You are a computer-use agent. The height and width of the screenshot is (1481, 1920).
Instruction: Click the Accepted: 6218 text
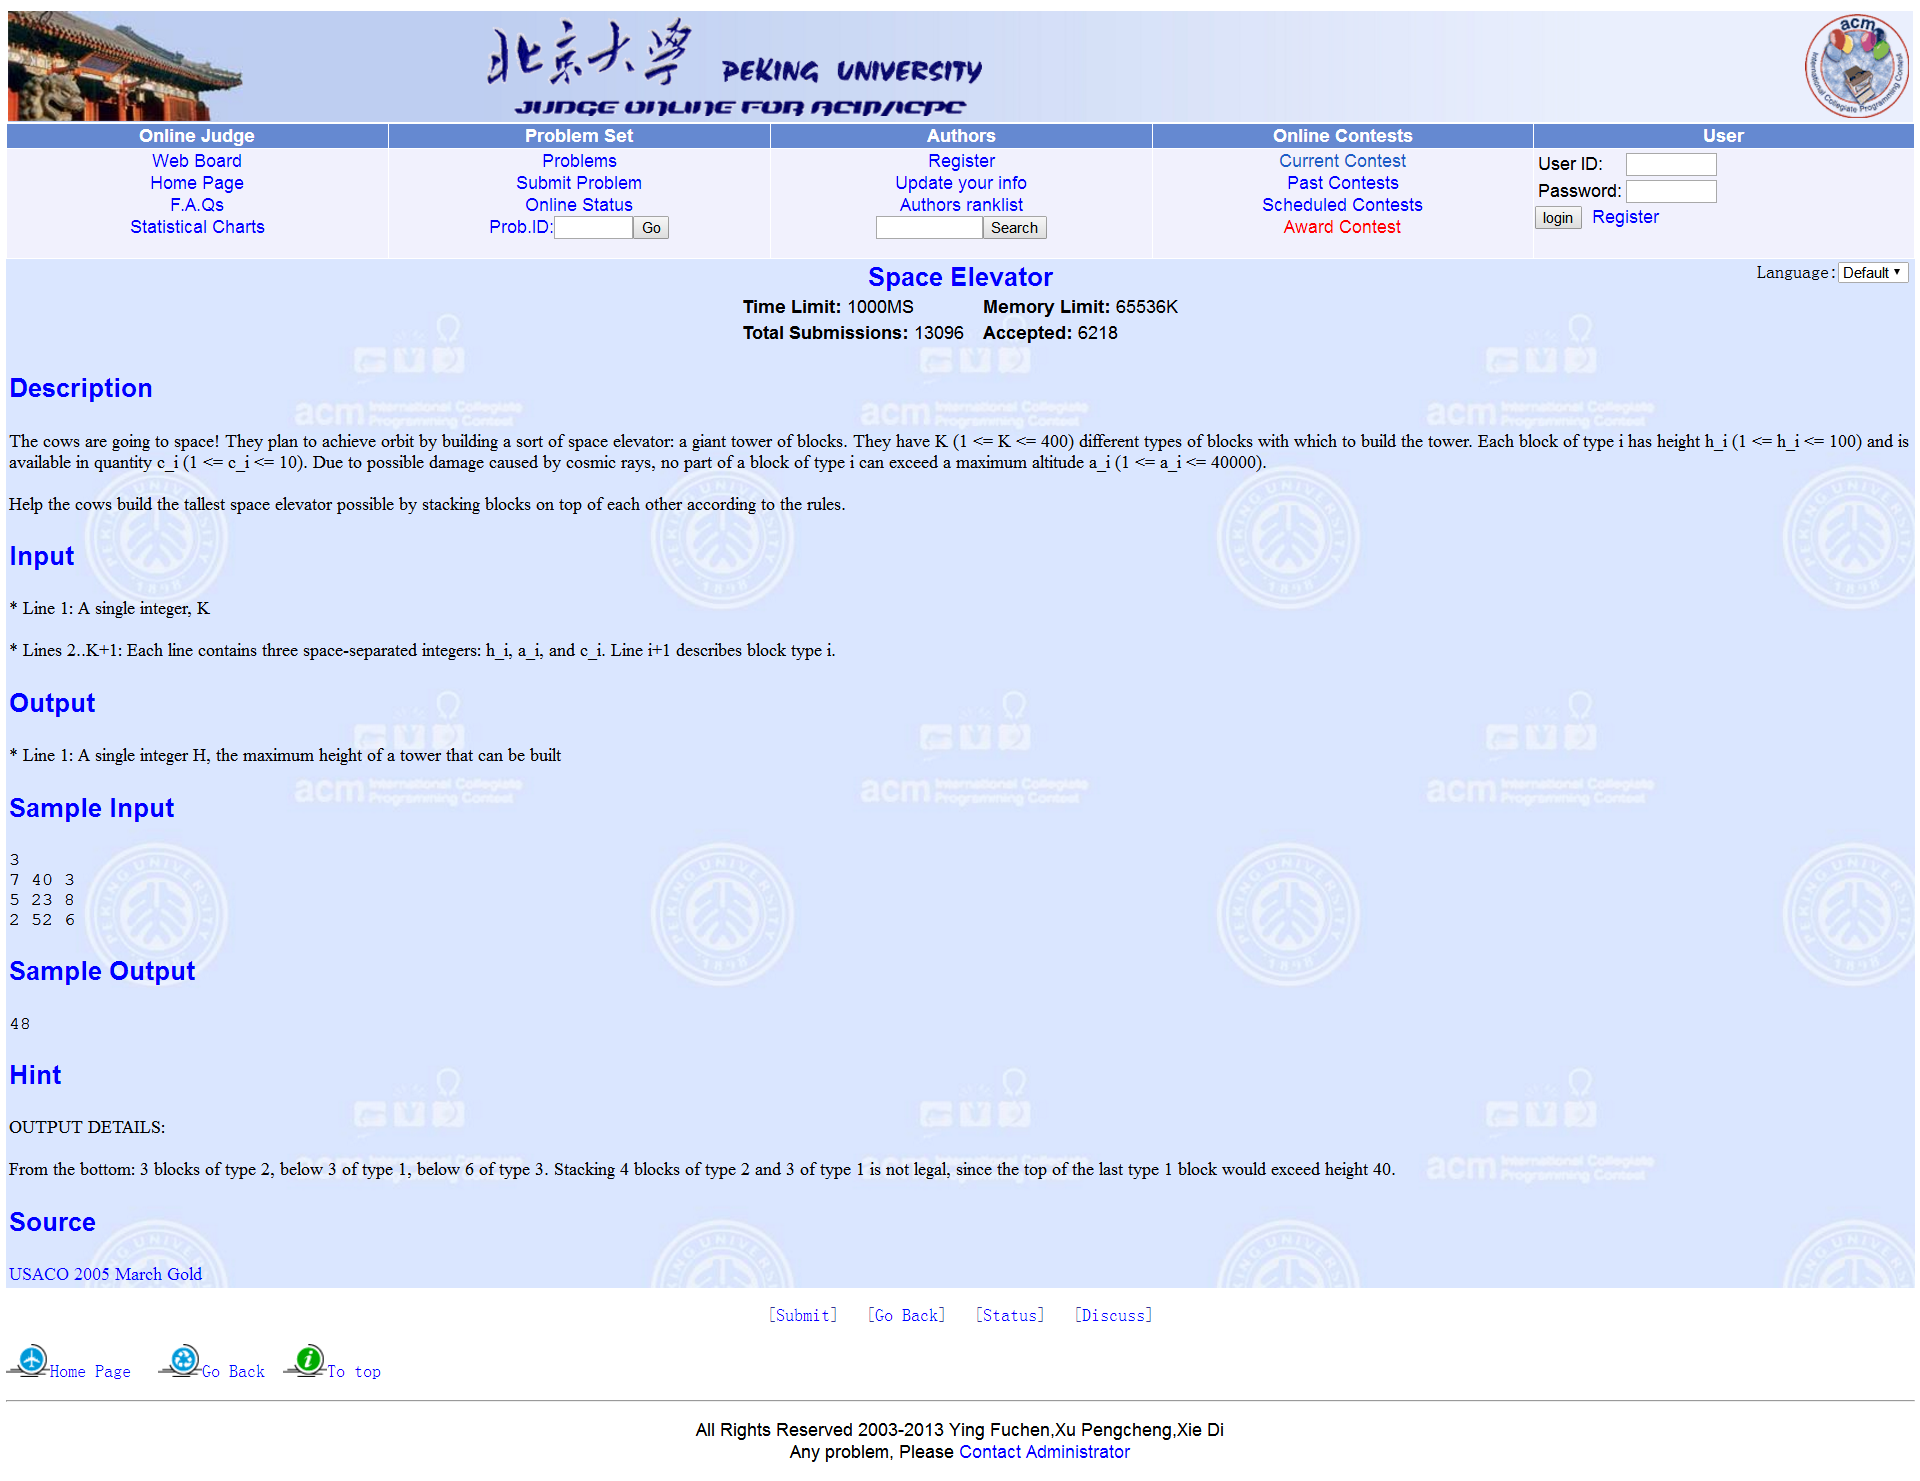pos(1050,333)
